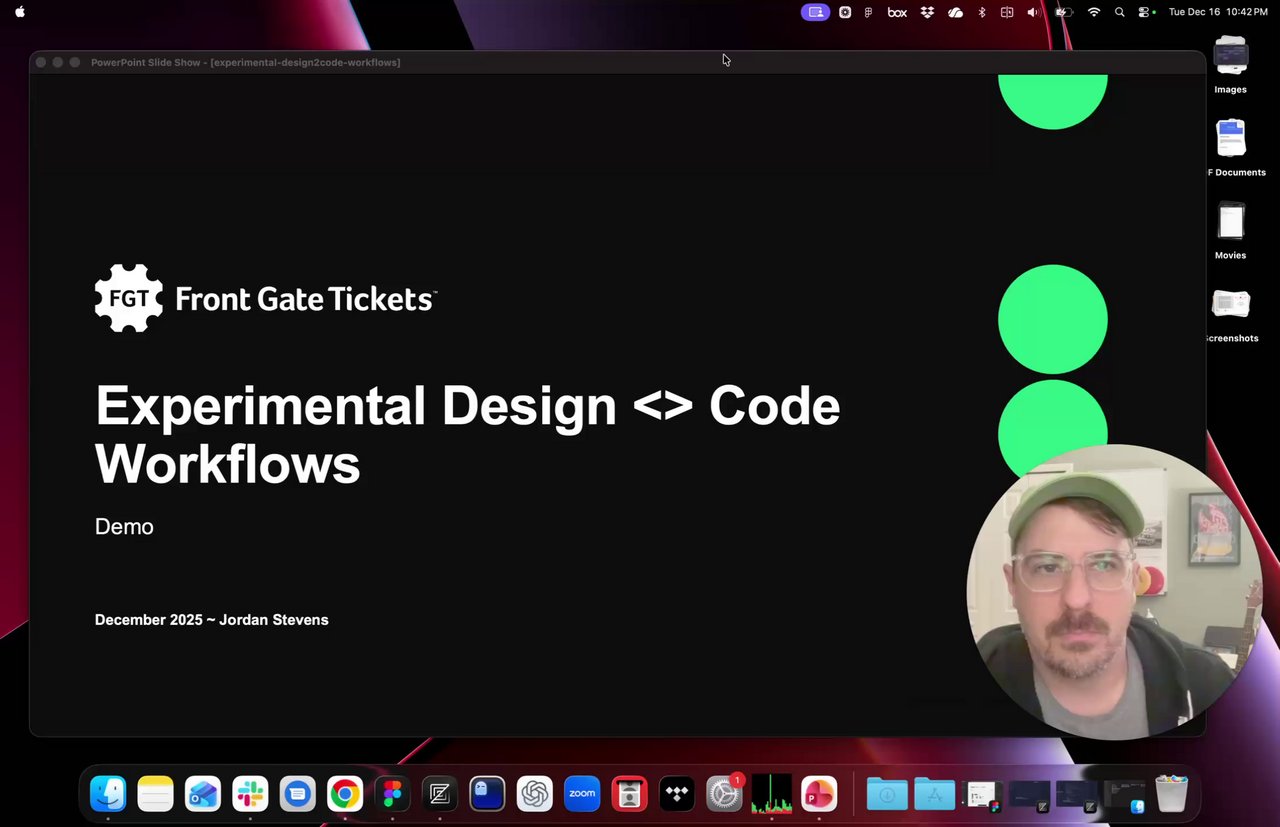Open Zoom from the dock

[x=582, y=794]
